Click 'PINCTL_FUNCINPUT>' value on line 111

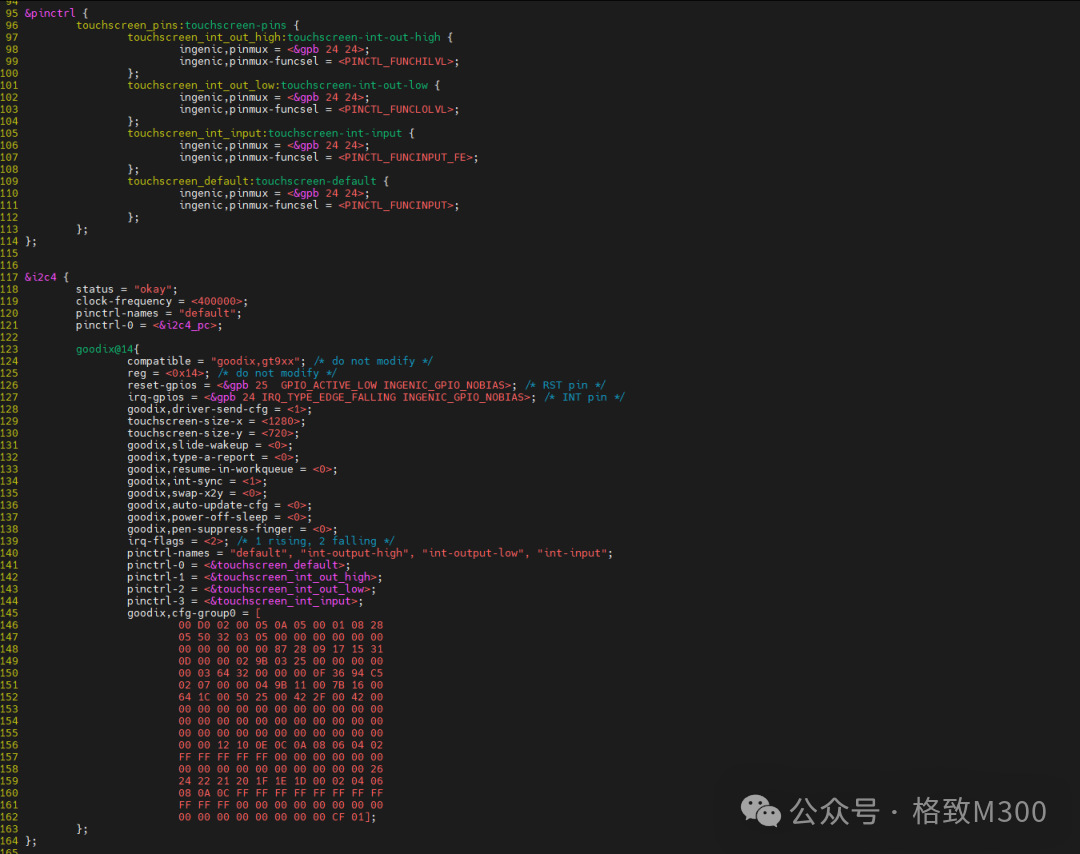click(399, 205)
